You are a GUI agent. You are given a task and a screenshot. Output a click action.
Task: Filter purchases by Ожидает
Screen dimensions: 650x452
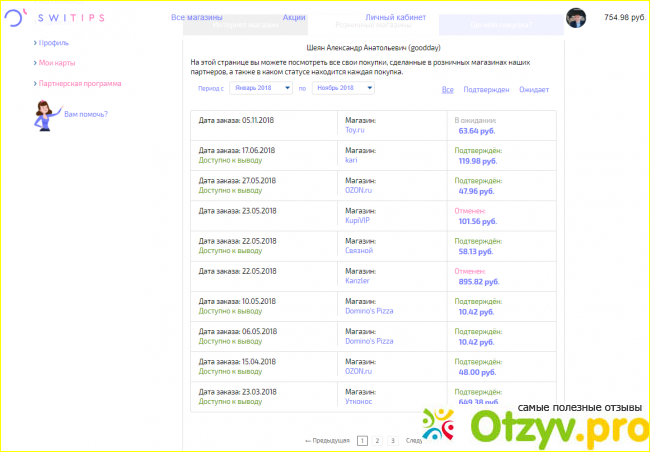coord(534,90)
